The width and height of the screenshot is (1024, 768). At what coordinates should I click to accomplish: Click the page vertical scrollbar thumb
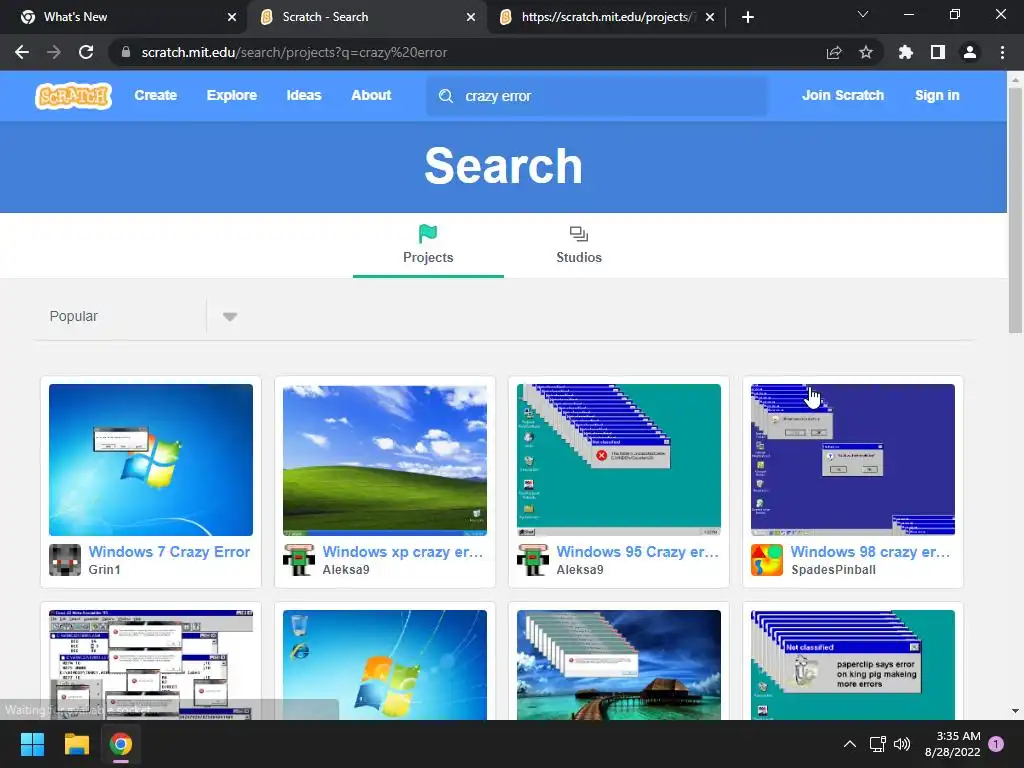(x=1015, y=210)
